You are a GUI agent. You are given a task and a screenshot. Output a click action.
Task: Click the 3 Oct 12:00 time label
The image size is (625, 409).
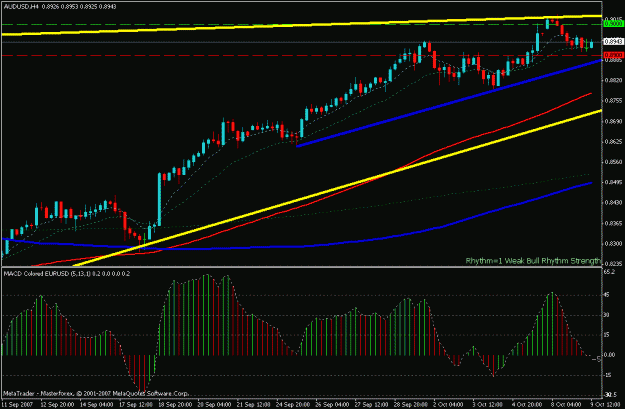[487, 404]
